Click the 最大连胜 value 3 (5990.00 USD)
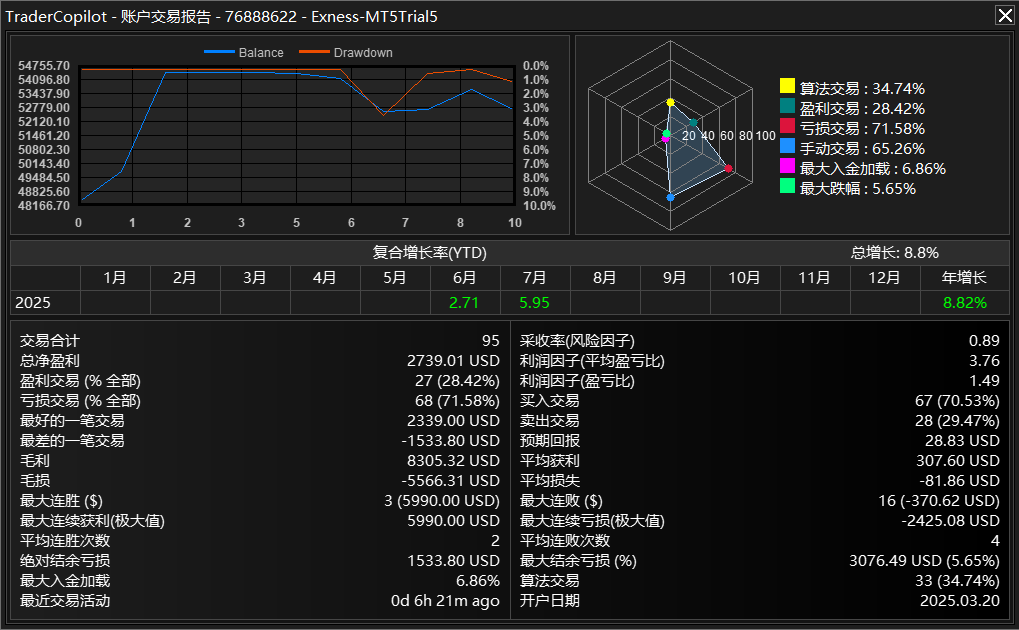 click(x=442, y=501)
